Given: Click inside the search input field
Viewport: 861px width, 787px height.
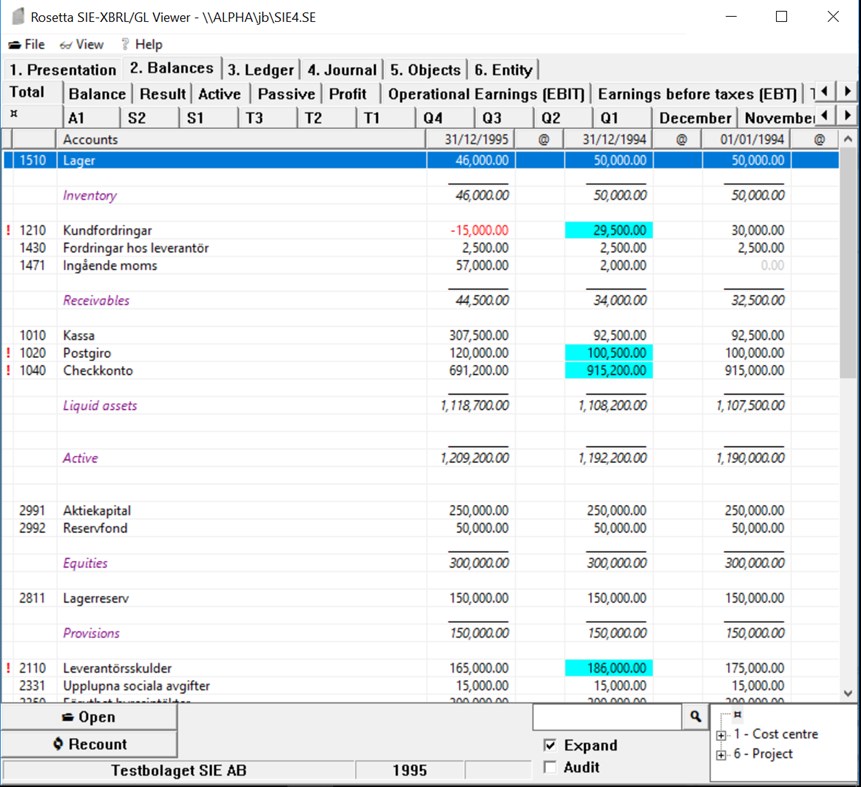Looking at the screenshot, I should click(x=610, y=717).
